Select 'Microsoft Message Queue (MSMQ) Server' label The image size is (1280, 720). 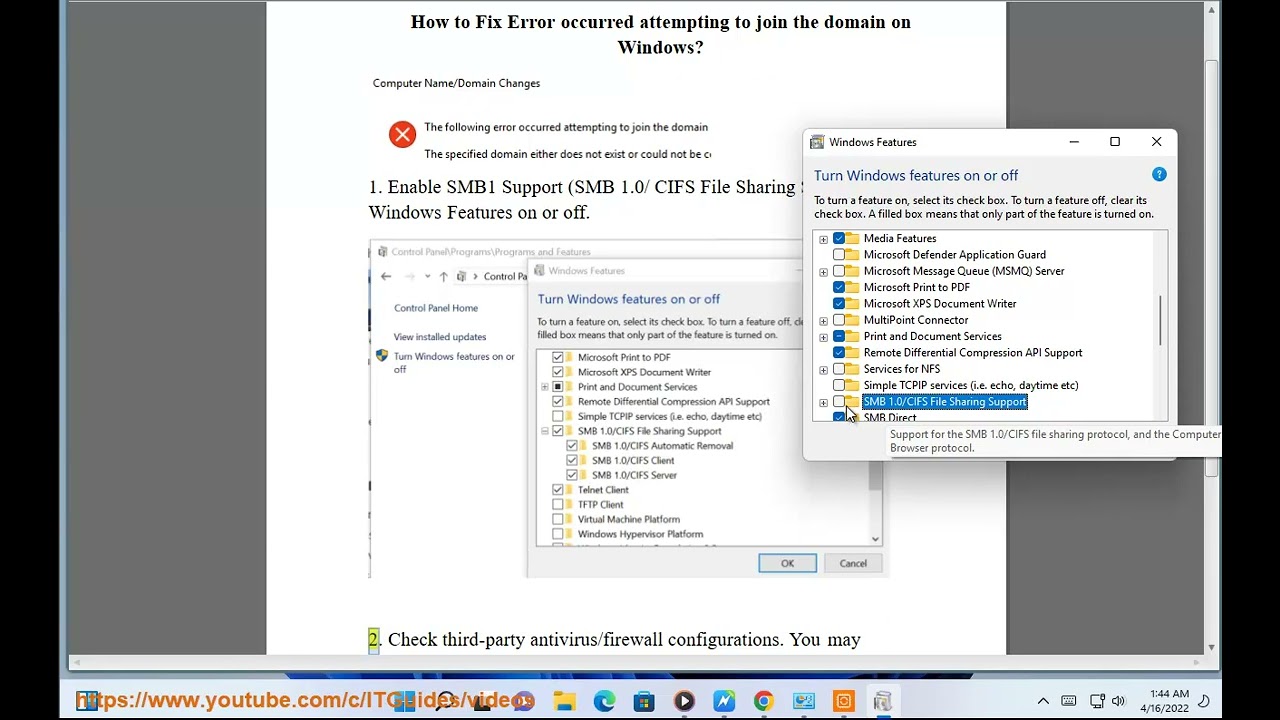click(x=964, y=271)
